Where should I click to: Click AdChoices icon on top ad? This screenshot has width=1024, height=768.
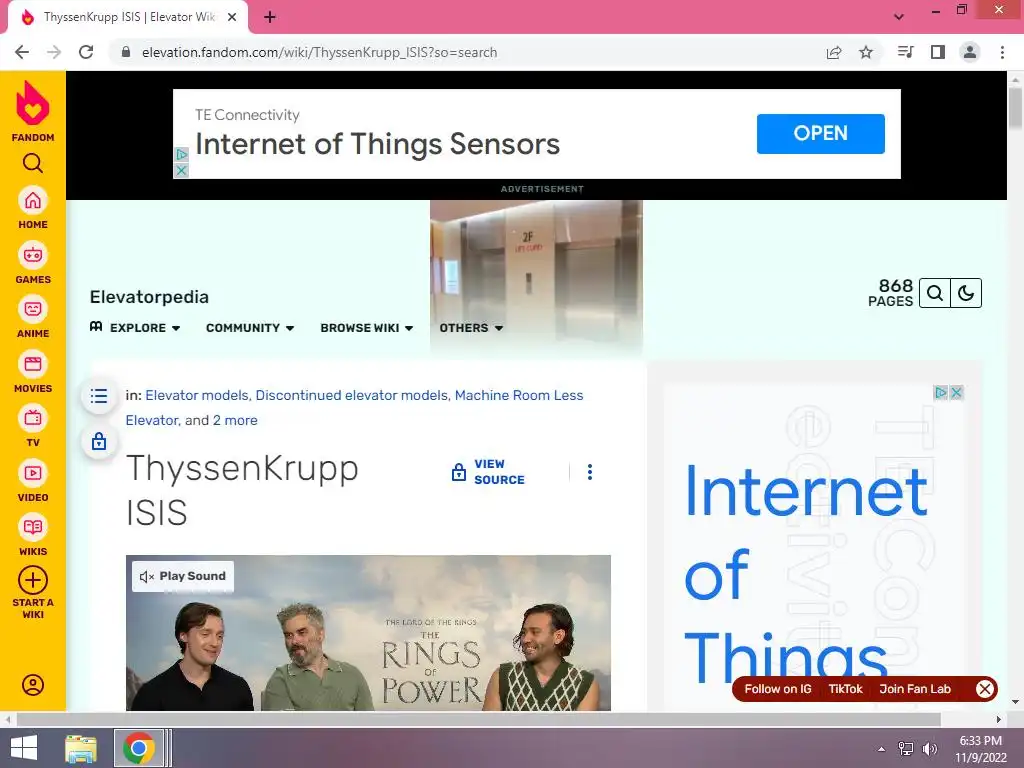pyautogui.click(x=182, y=155)
